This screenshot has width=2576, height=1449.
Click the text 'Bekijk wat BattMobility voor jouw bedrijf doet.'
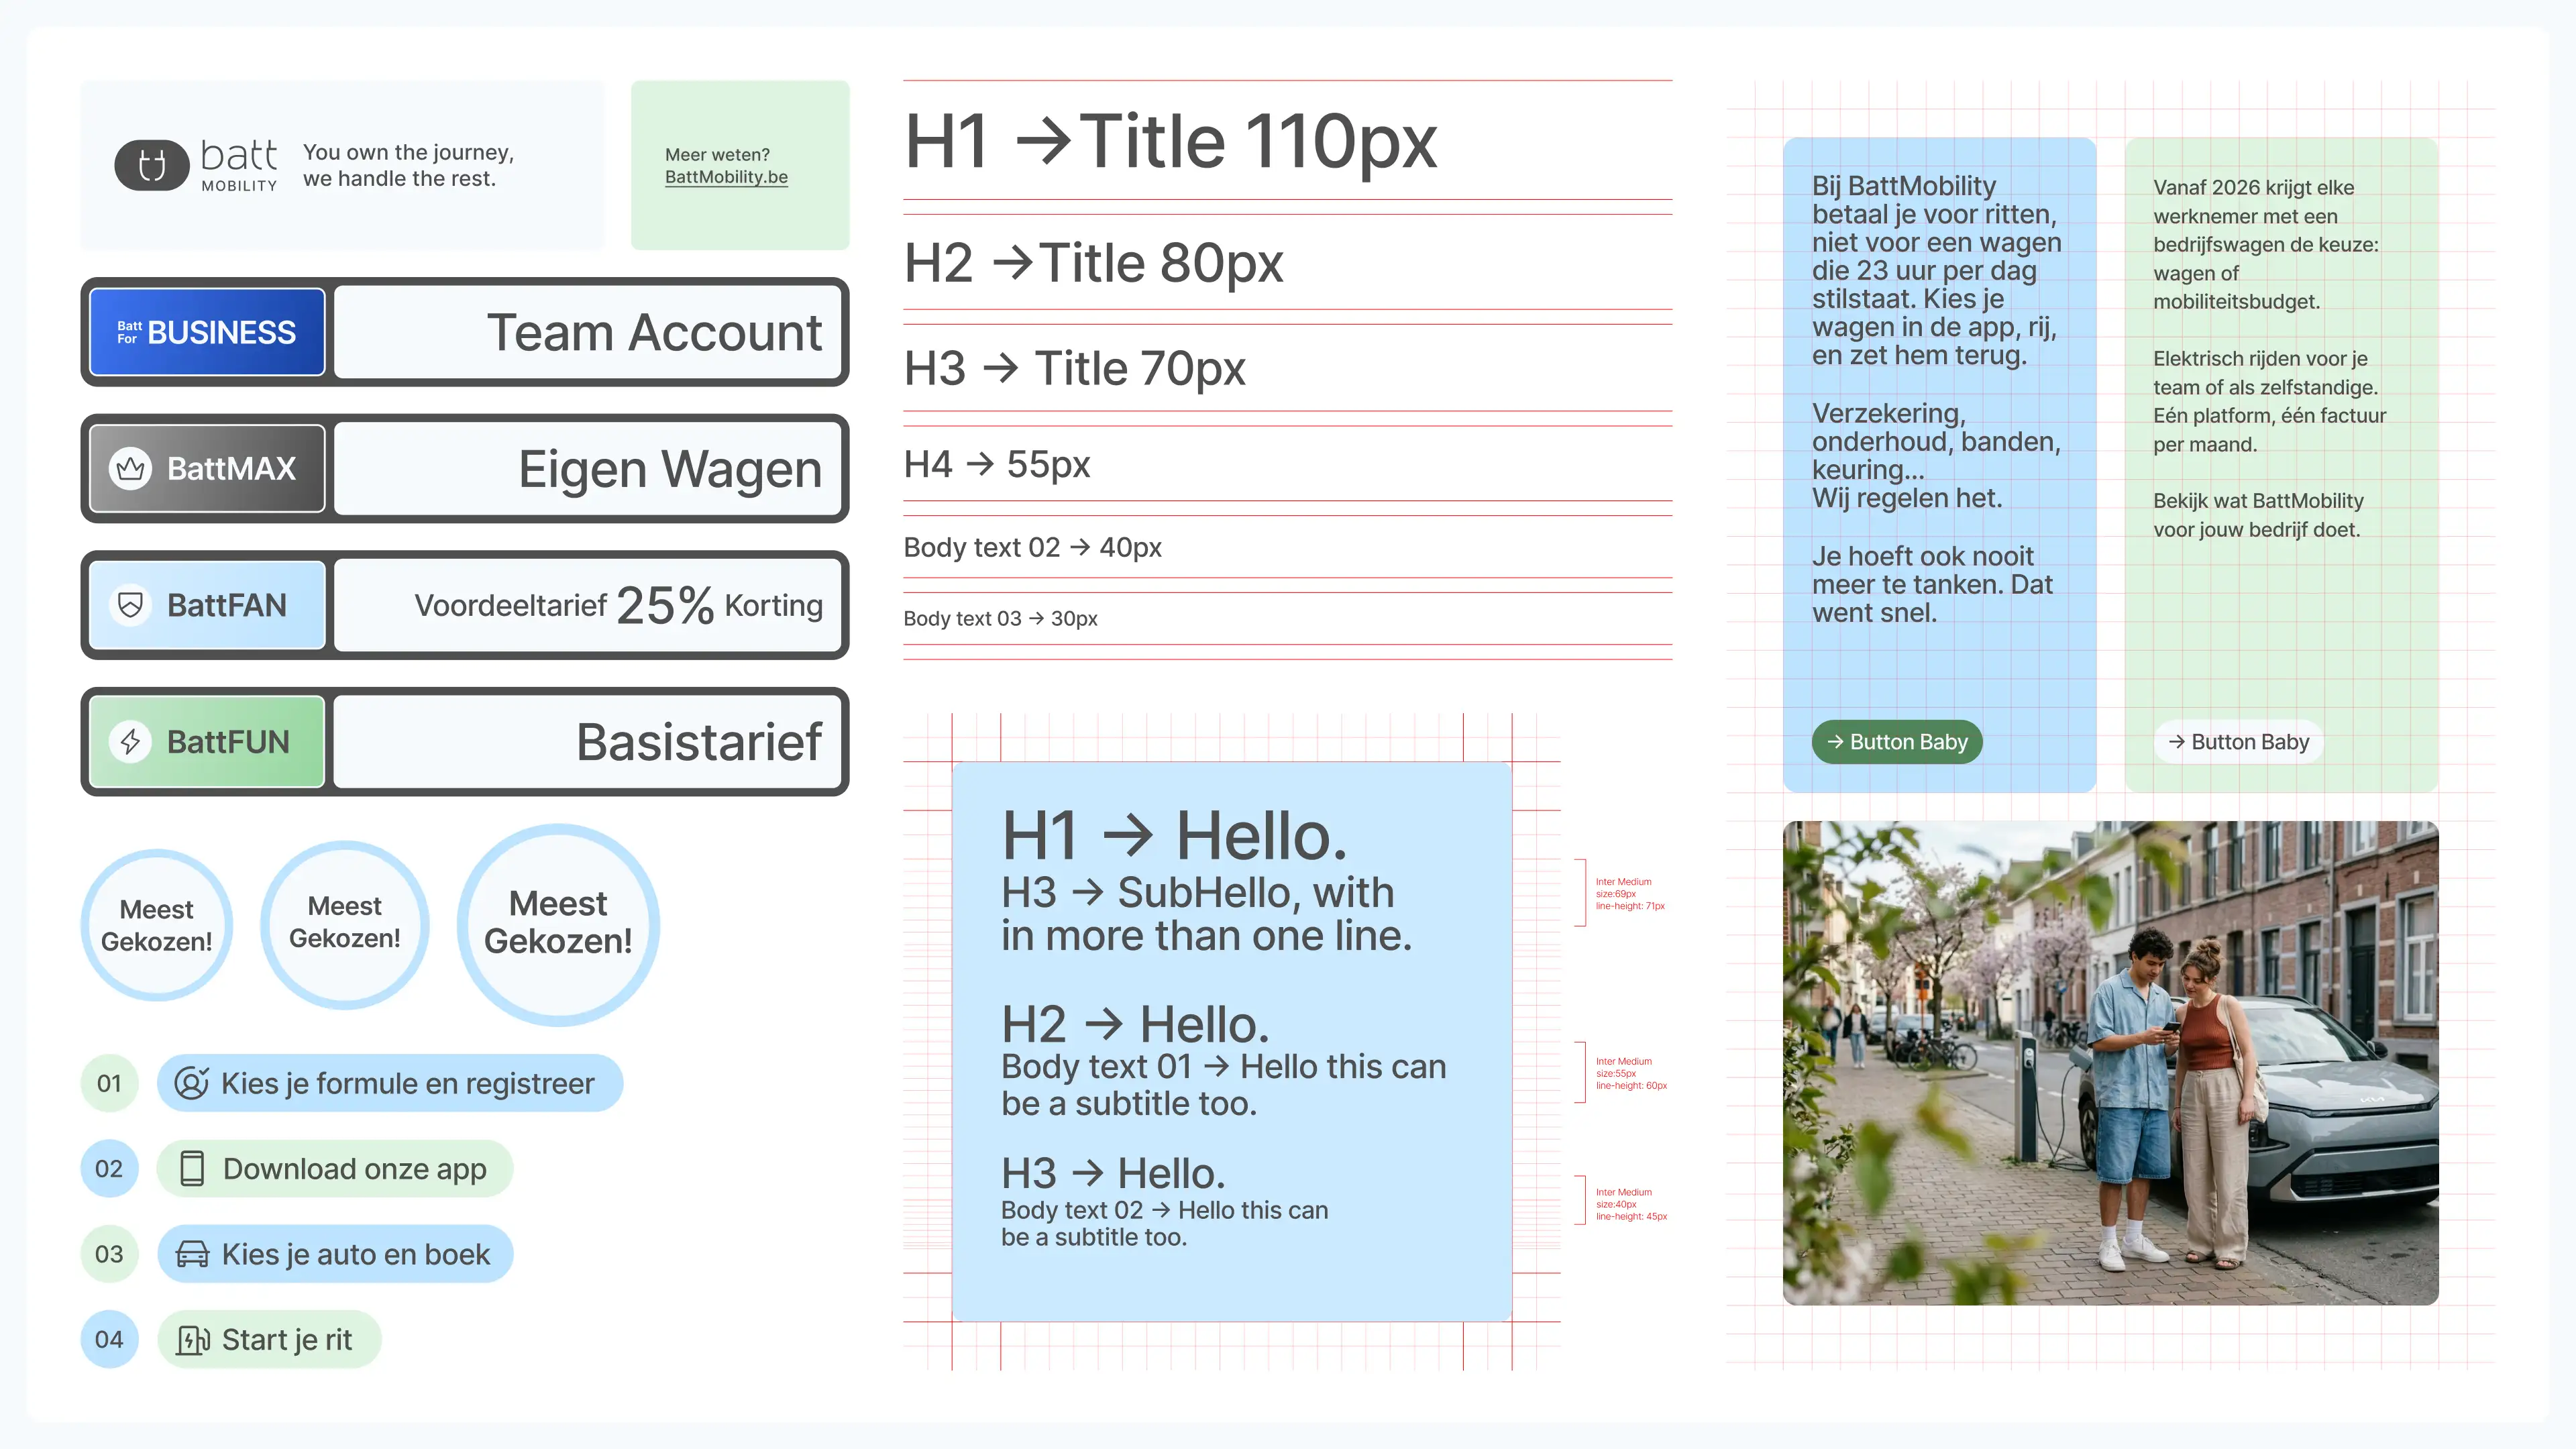pyautogui.click(x=2258, y=515)
